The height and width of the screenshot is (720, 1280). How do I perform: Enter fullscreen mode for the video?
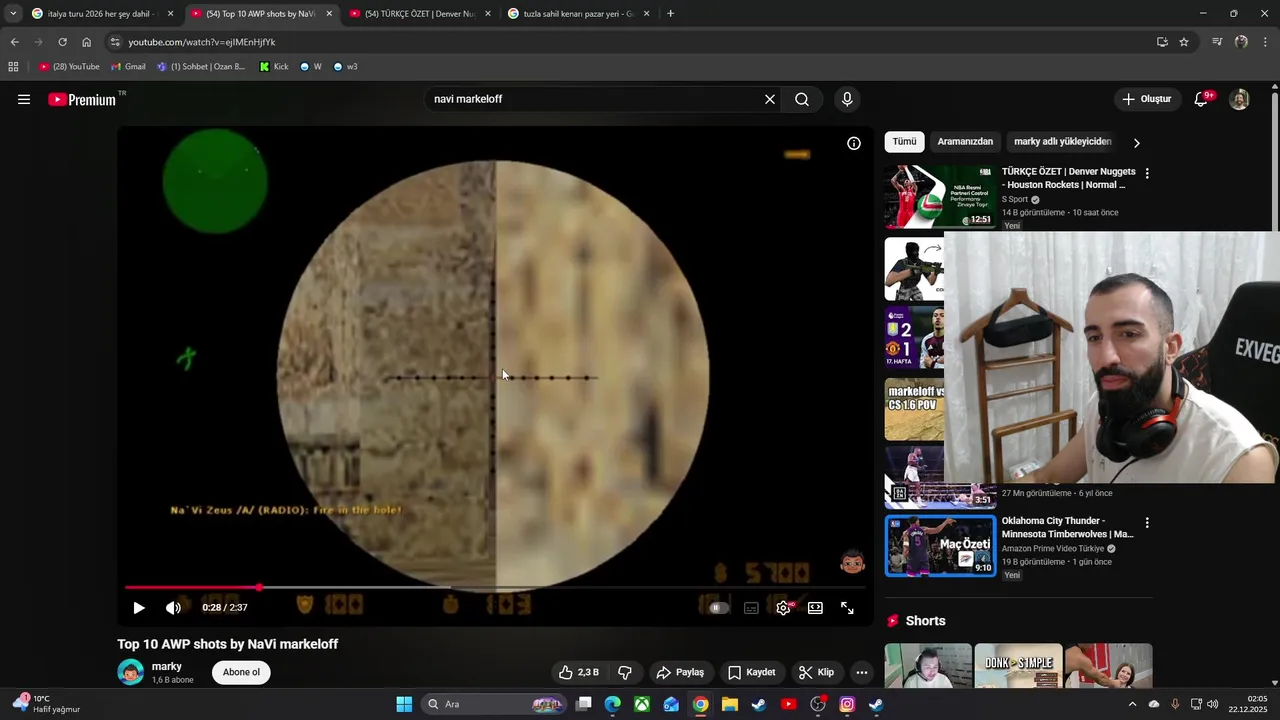click(847, 608)
